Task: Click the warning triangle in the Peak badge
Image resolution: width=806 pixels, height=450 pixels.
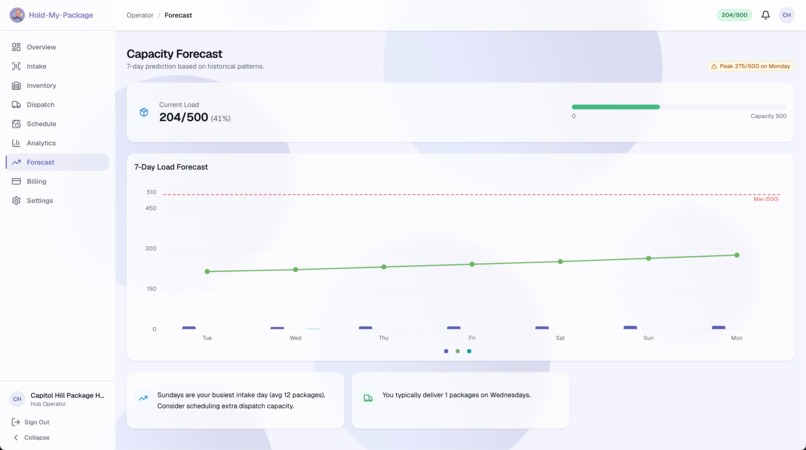Action: [713, 66]
